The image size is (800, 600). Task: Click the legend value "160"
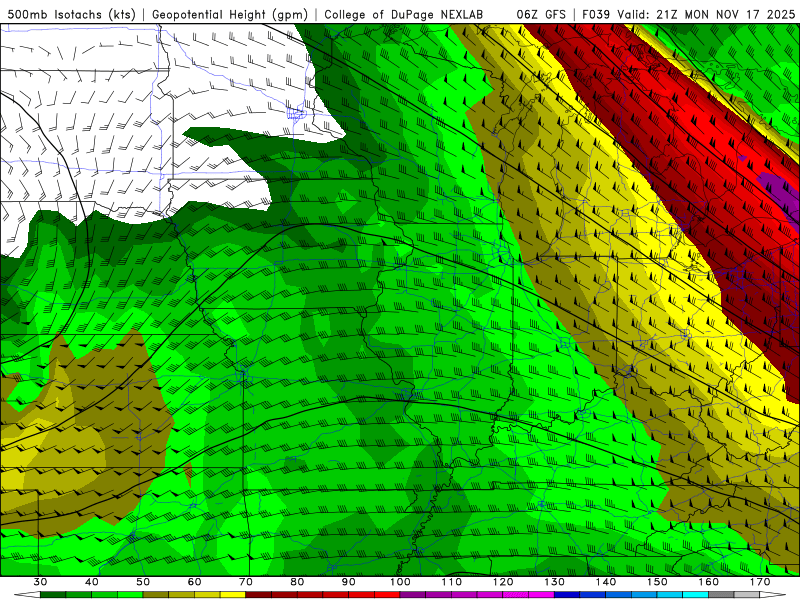pos(709,582)
